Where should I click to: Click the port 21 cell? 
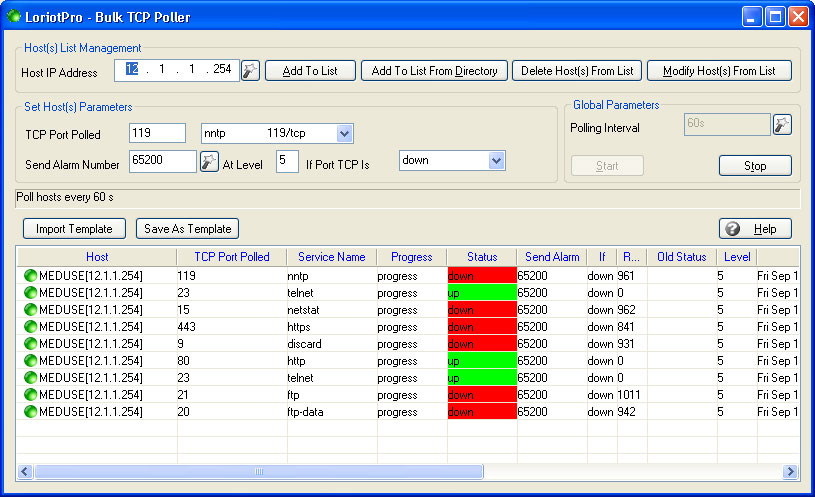[232, 395]
